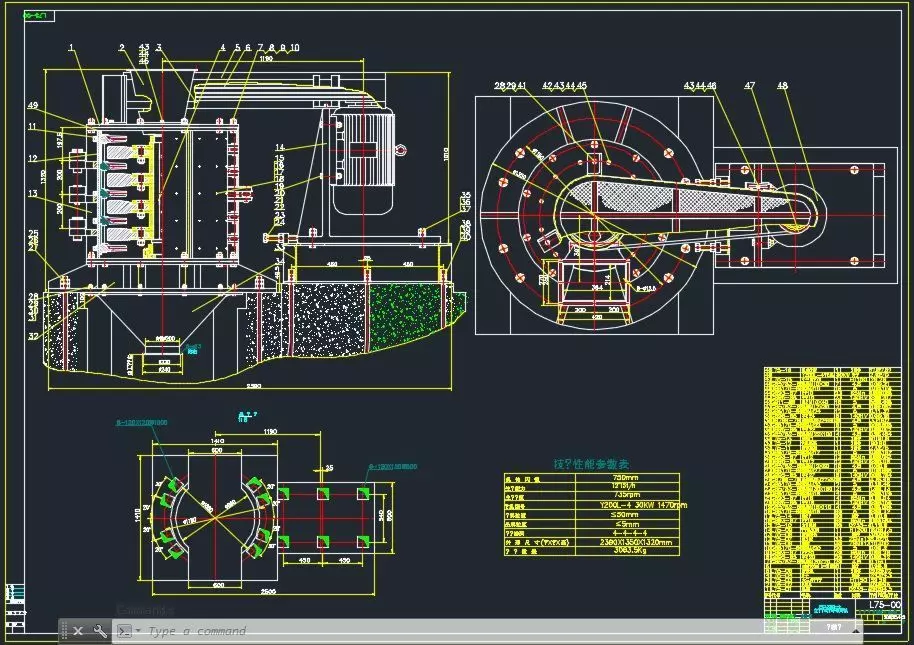Select the 2580 overall width dimension
The height and width of the screenshot is (645, 914).
(x=254, y=385)
